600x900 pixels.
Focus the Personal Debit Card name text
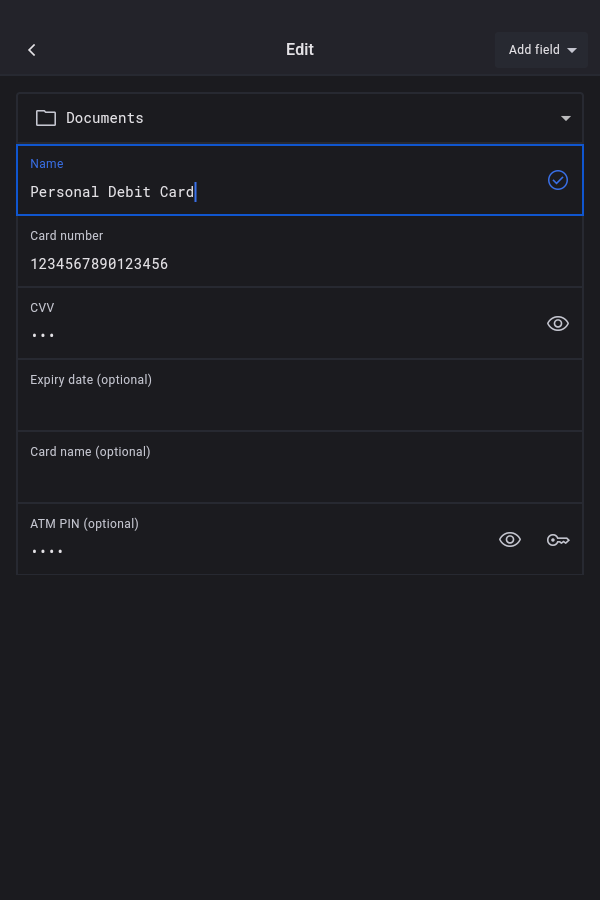coord(112,192)
